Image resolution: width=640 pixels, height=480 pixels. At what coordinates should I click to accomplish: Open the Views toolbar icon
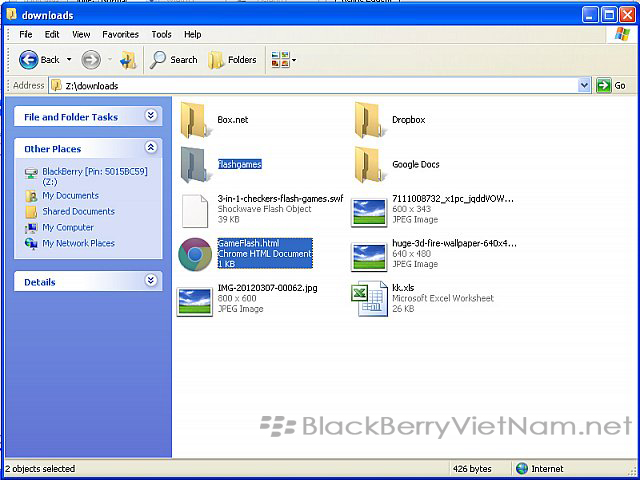point(280,60)
